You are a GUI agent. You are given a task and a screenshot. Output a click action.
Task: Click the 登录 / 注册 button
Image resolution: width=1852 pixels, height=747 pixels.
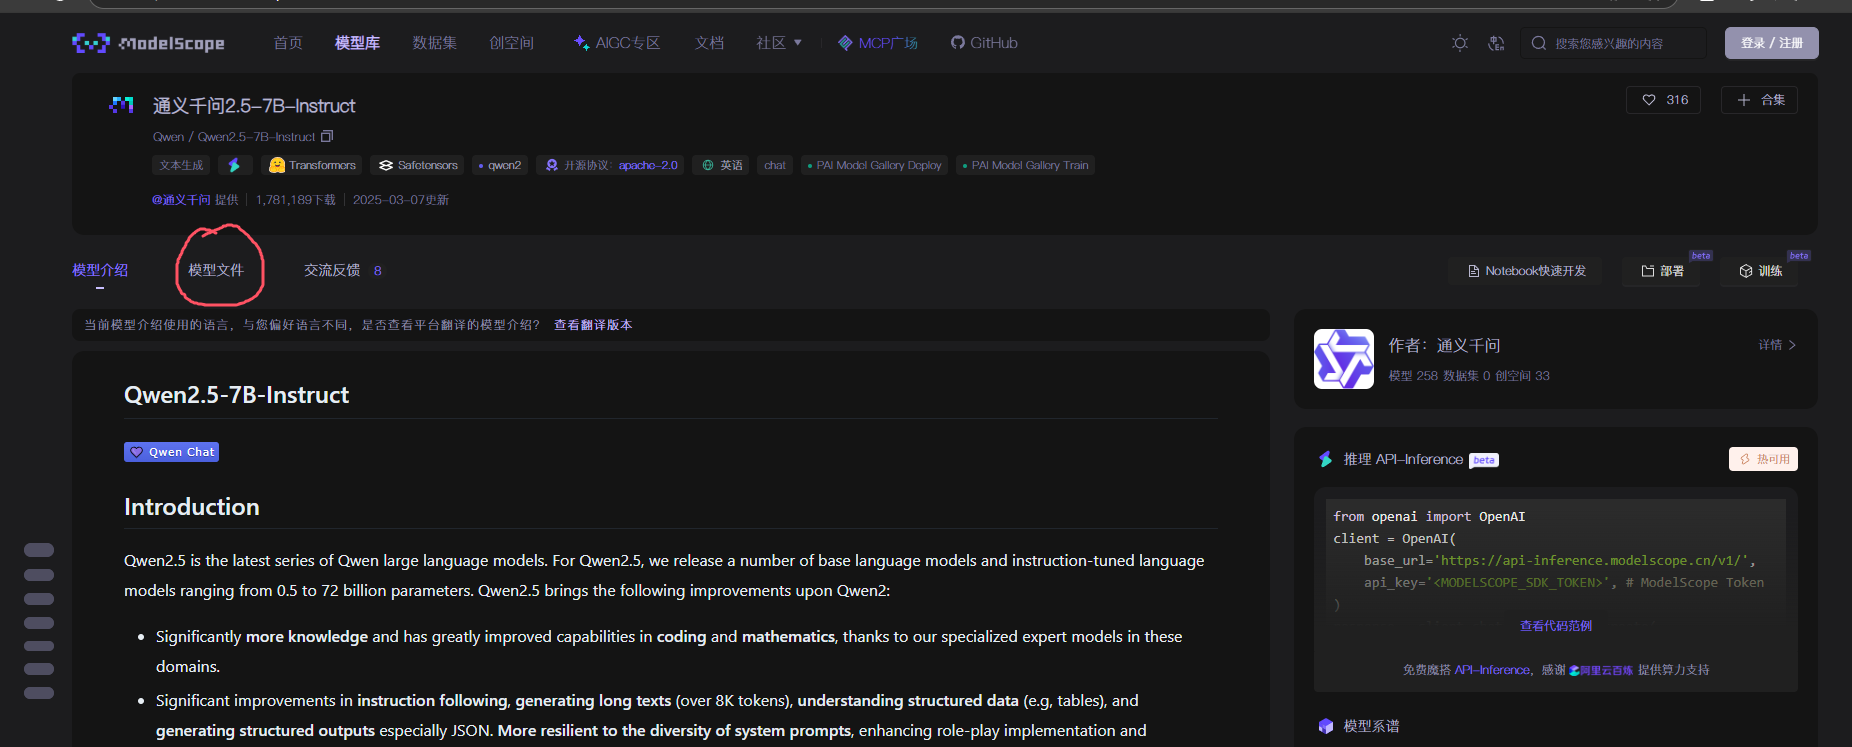[1771, 43]
